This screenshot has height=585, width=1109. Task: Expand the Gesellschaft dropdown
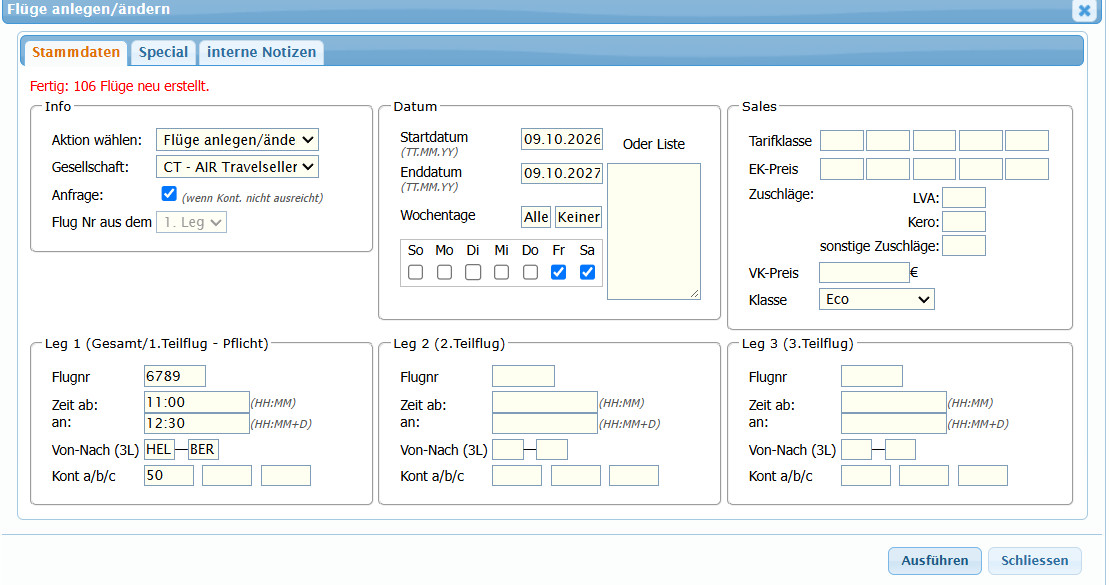(237, 167)
